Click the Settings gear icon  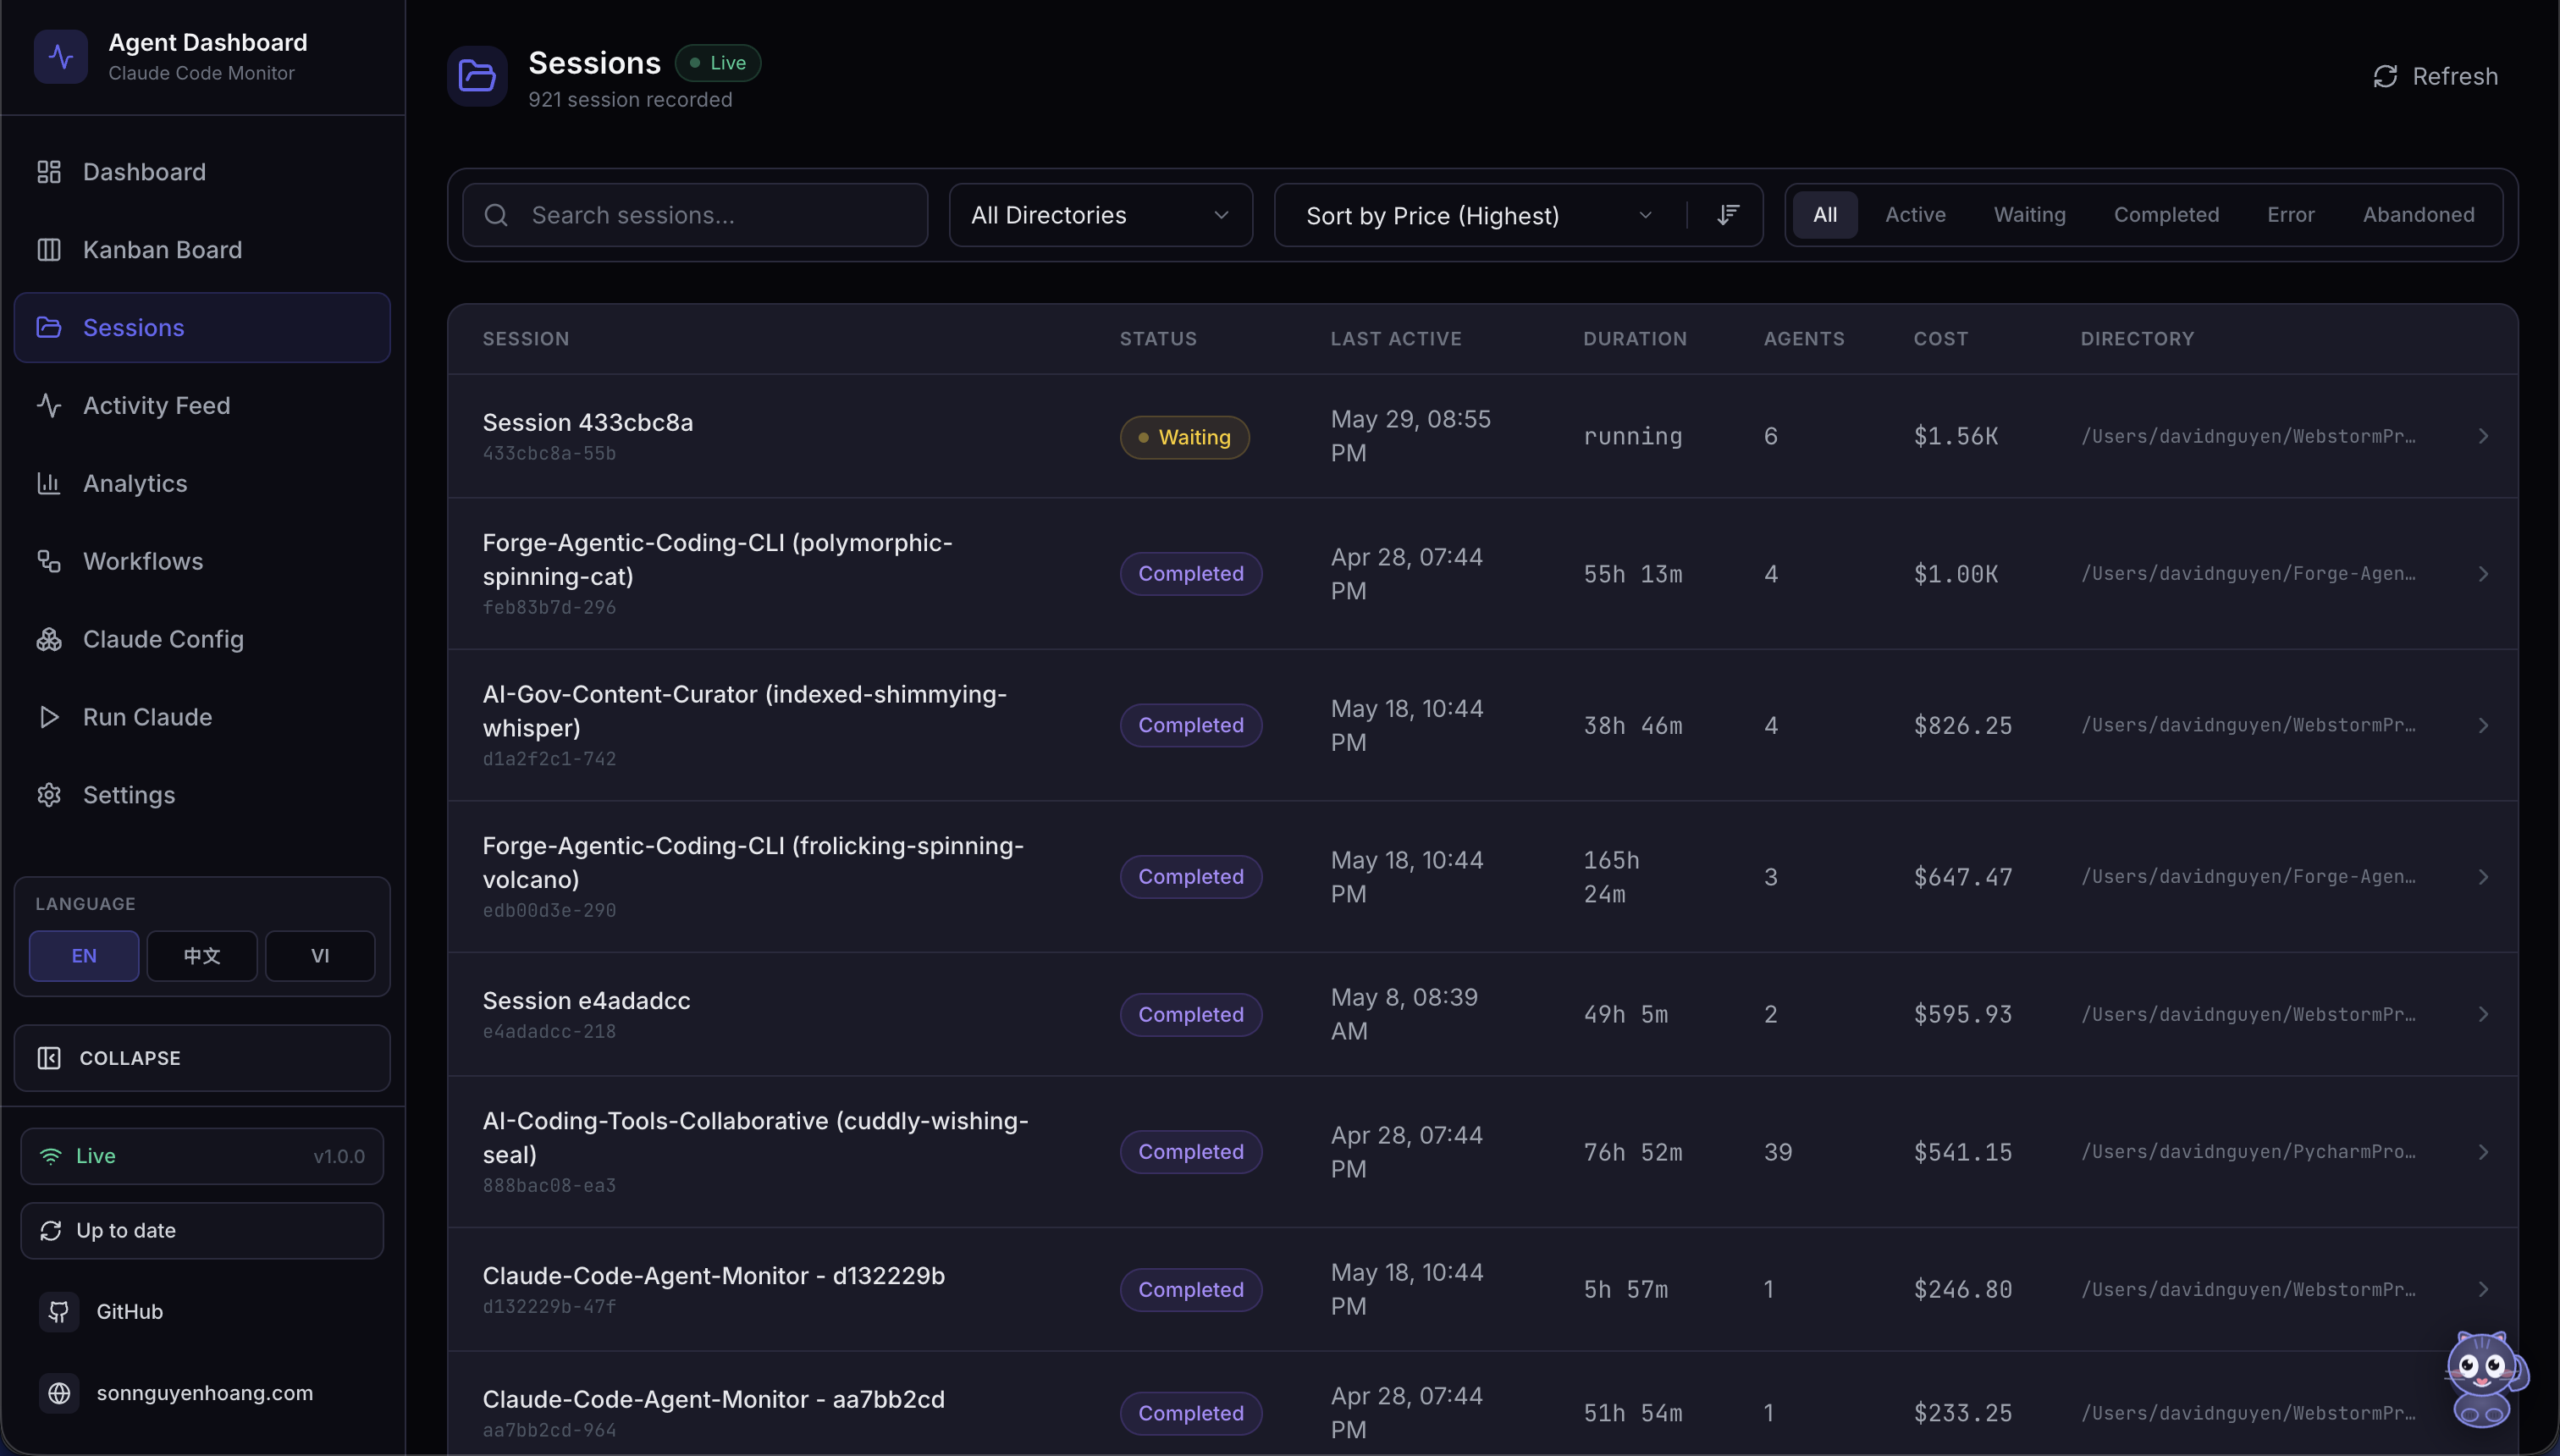pyautogui.click(x=49, y=796)
